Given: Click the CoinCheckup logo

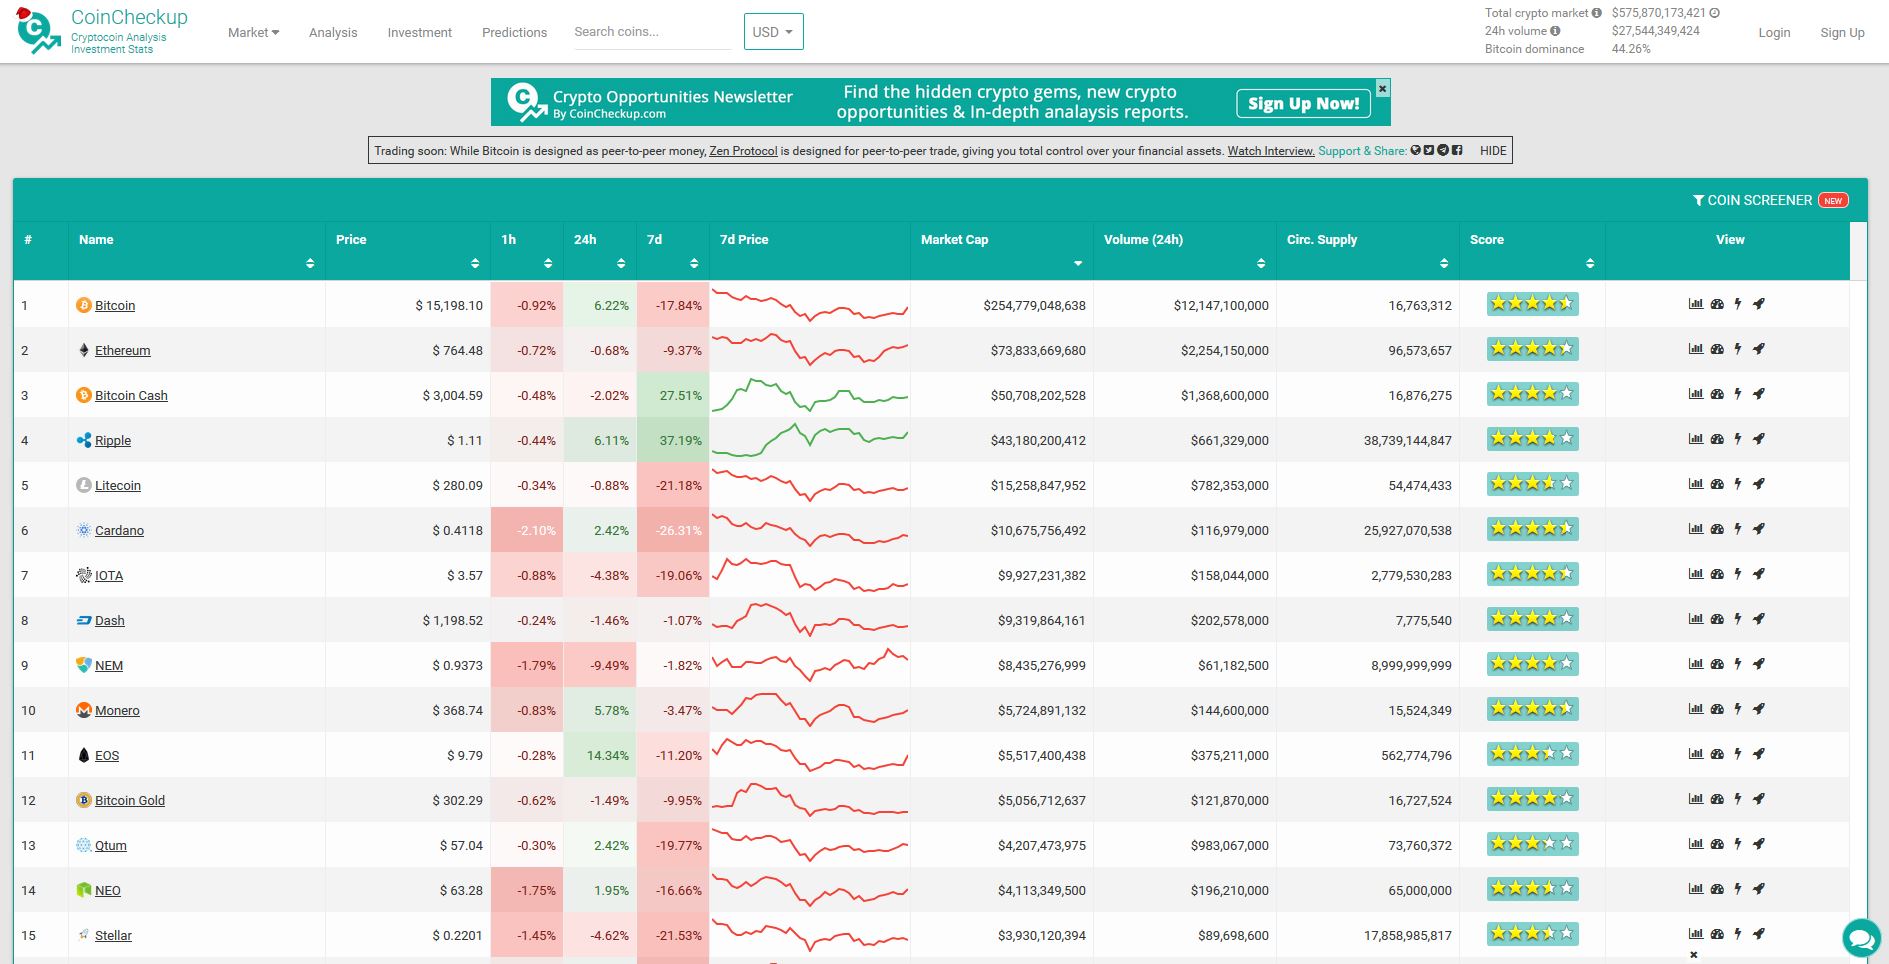Looking at the screenshot, I should (102, 31).
